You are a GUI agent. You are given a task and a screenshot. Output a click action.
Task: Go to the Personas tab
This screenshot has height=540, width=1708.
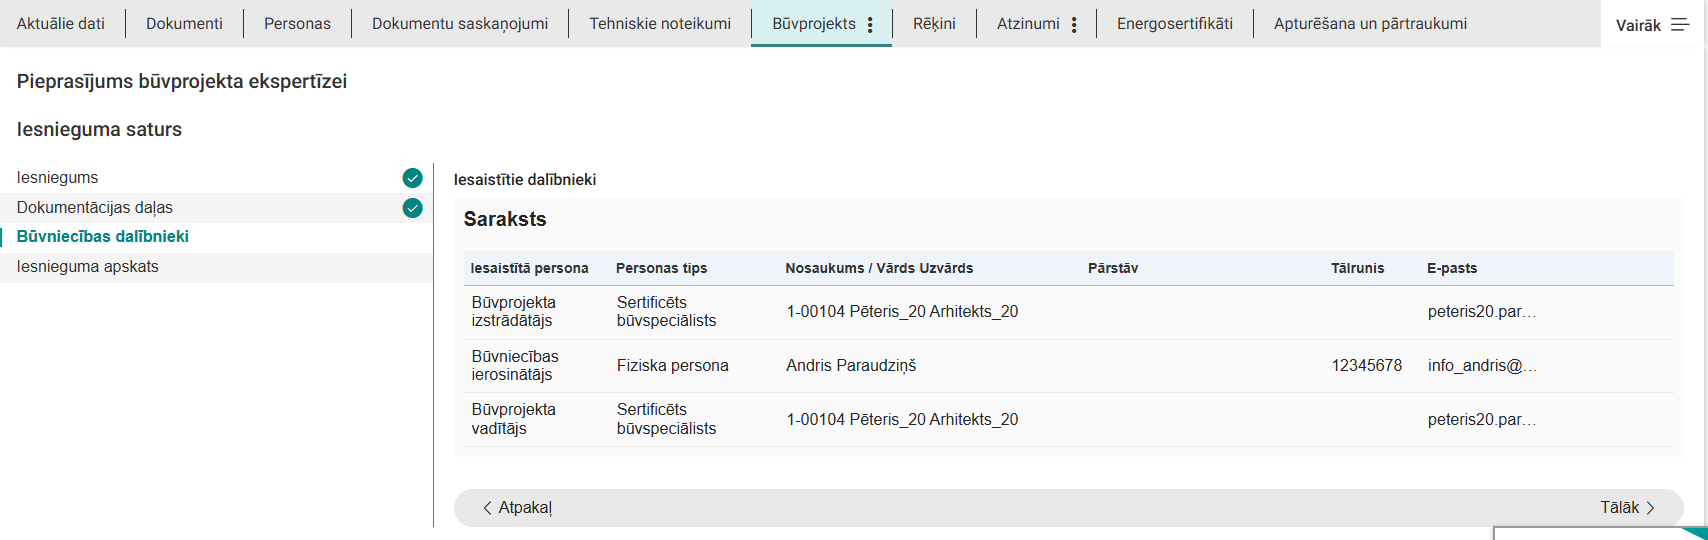[297, 23]
